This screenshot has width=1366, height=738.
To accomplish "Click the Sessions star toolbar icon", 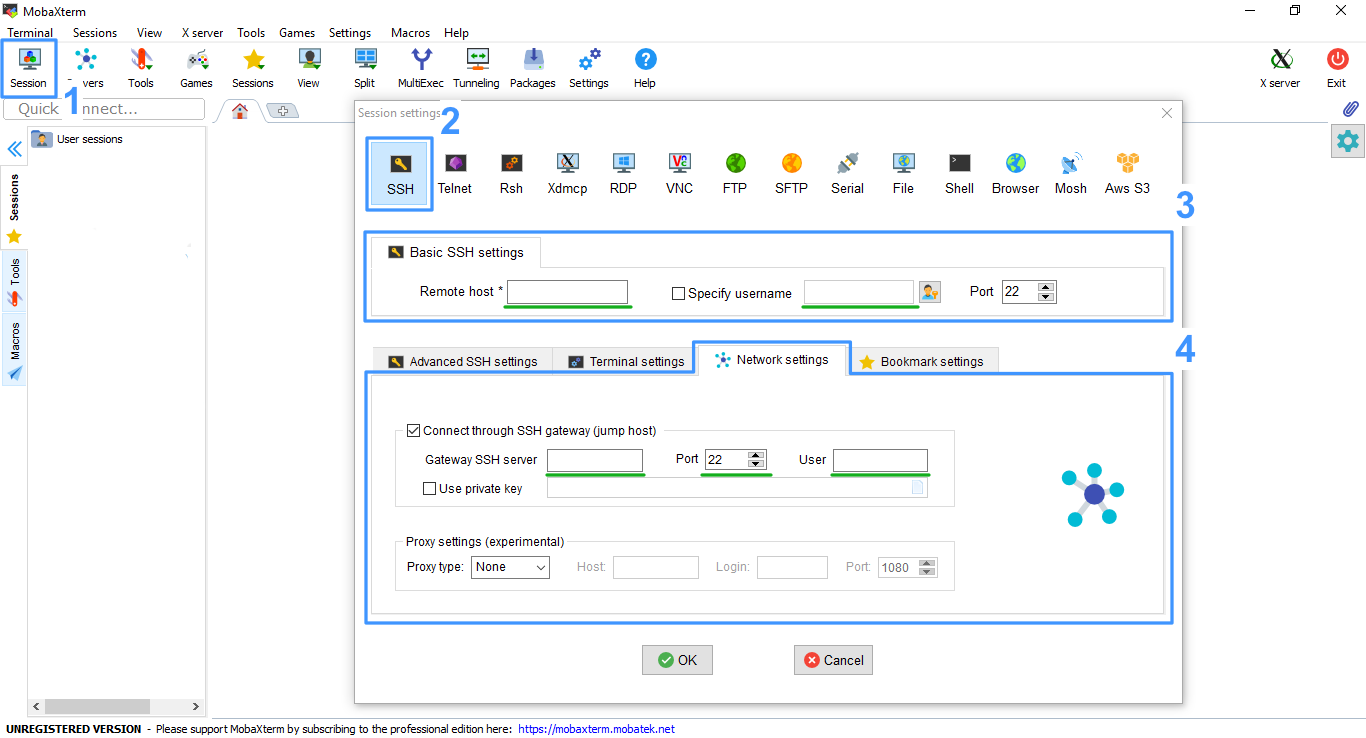I will [253, 69].
